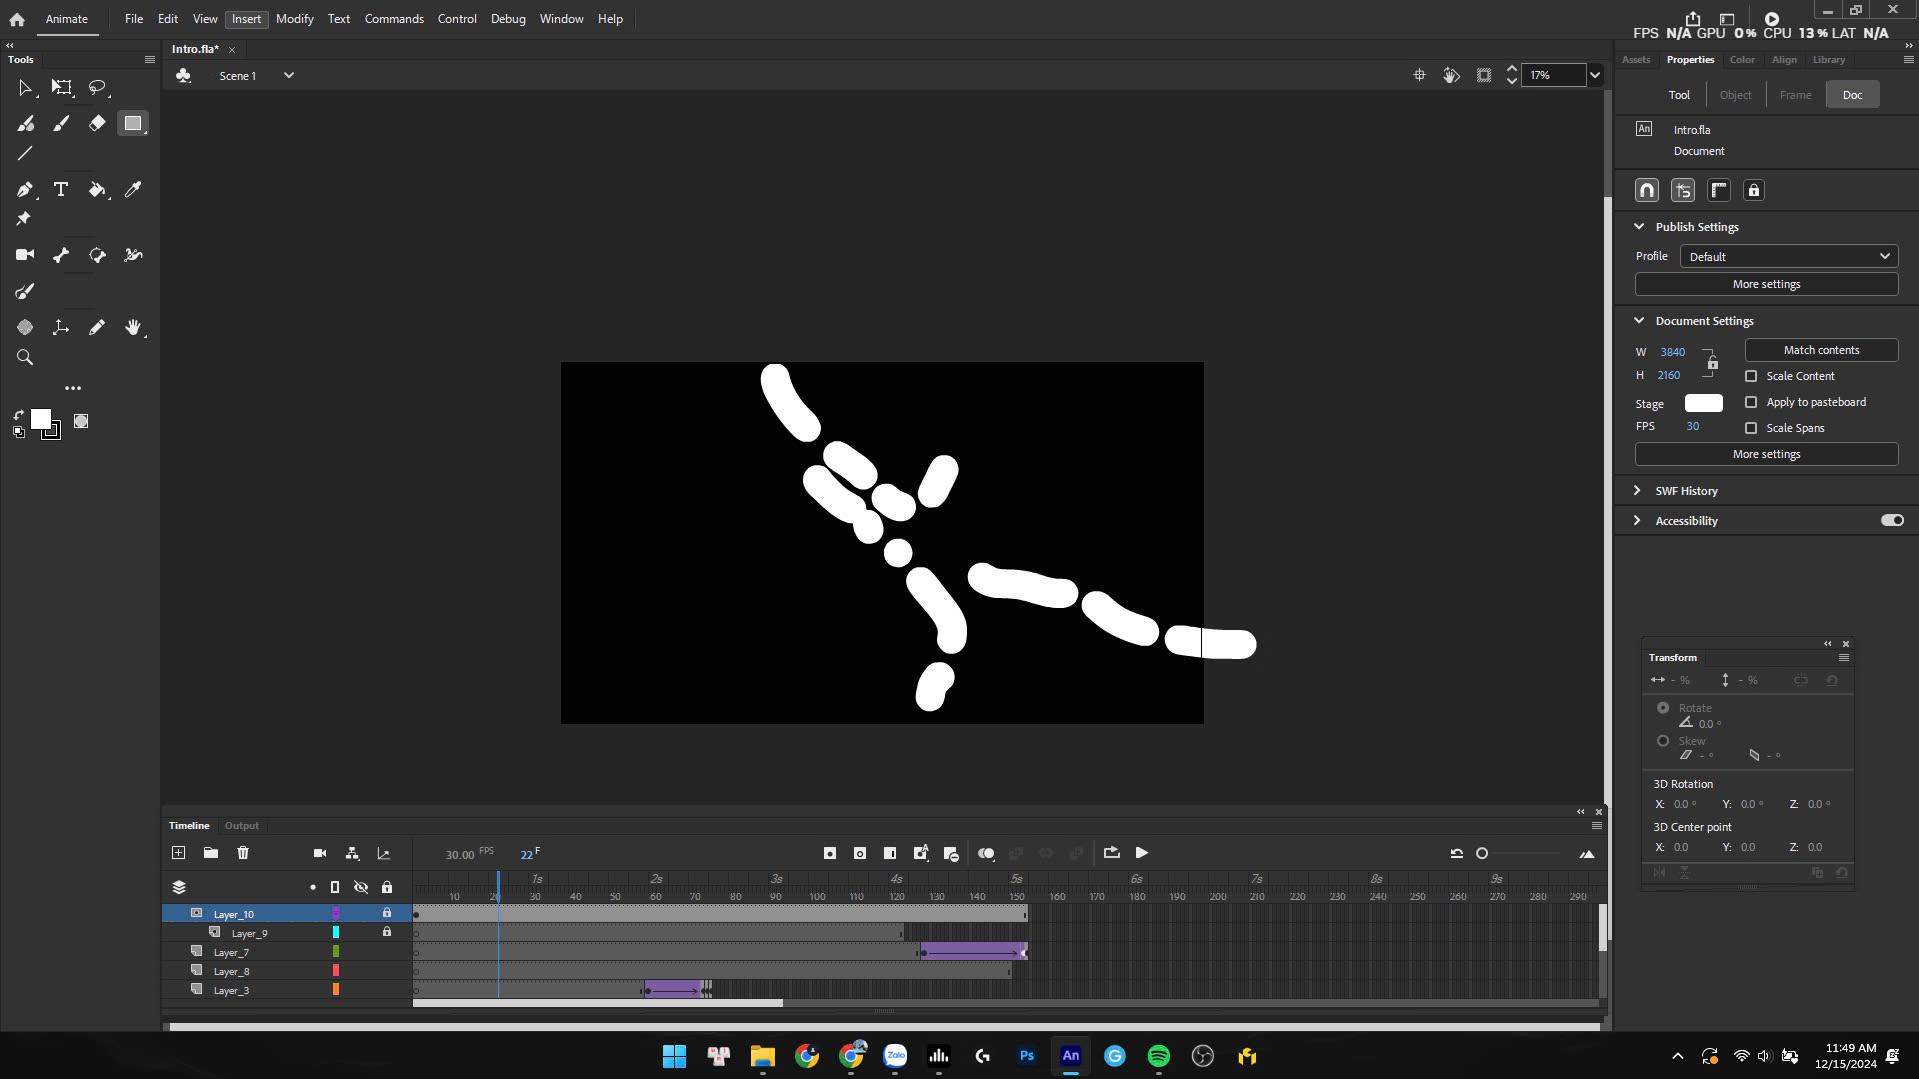Open the zoom percentage dropdown arrow
Image resolution: width=1919 pixels, height=1079 pixels.
tap(1596, 75)
